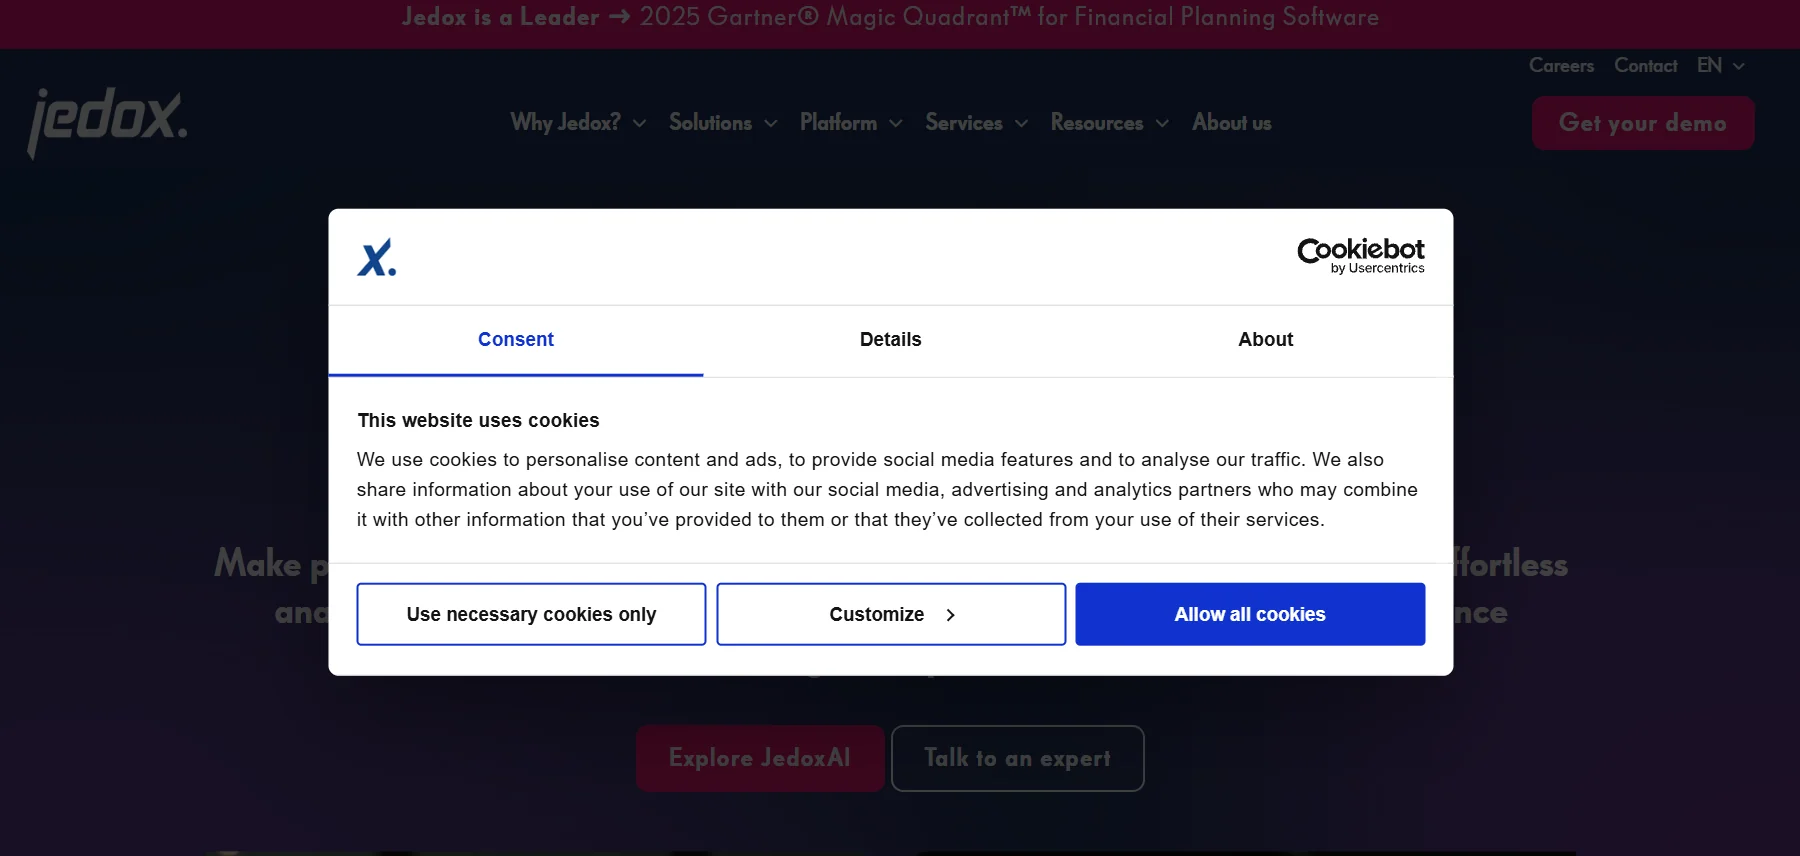Image resolution: width=1800 pixels, height=856 pixels.
Task: Open the About us menu item
Action: point(1231,123)
